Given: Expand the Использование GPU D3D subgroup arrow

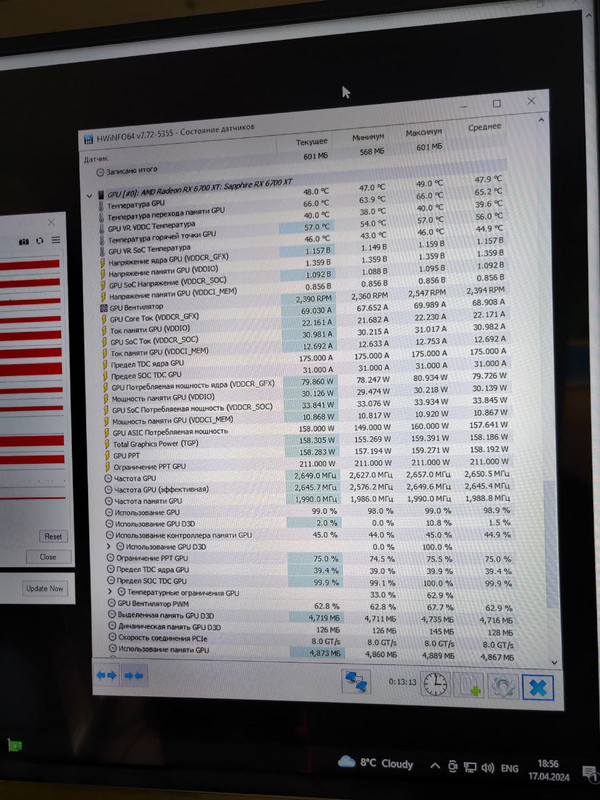Looking at the screenshot, I should (109, 546).
